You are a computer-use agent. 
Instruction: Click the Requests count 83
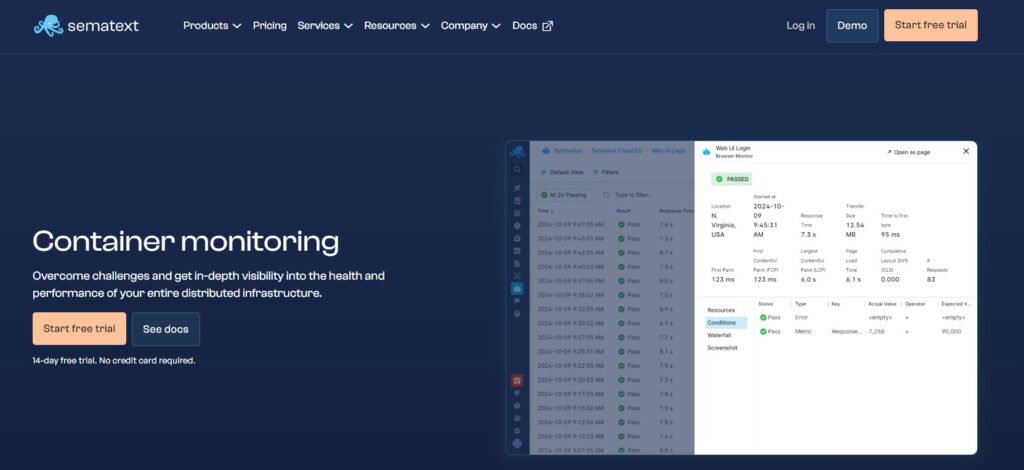(x=931, y=279)
